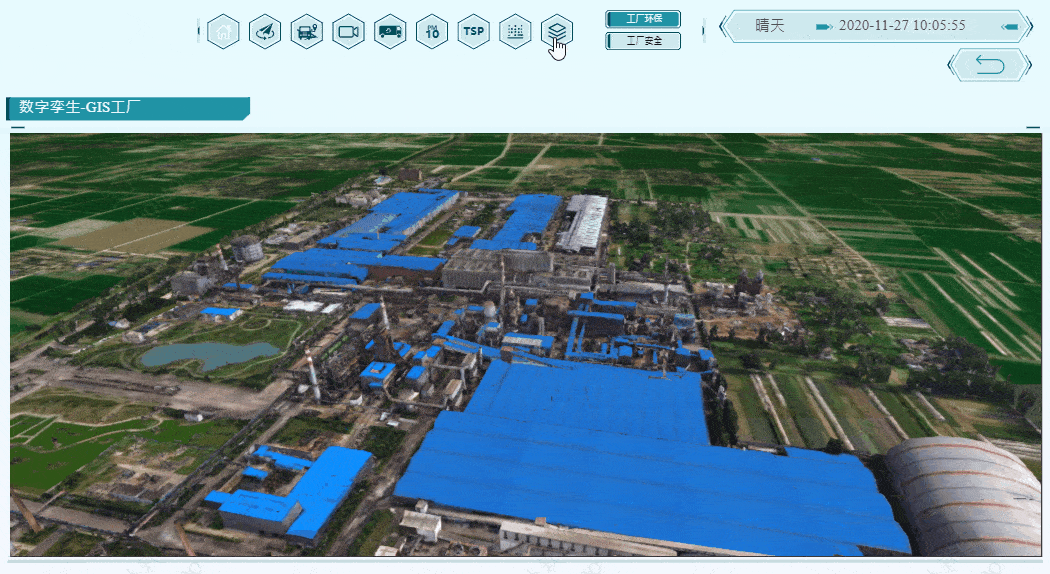Image resolution: width=1050 pixels, height=574 pixels.
Task: Click the white domed storage building
Action: tap(965, 495)
